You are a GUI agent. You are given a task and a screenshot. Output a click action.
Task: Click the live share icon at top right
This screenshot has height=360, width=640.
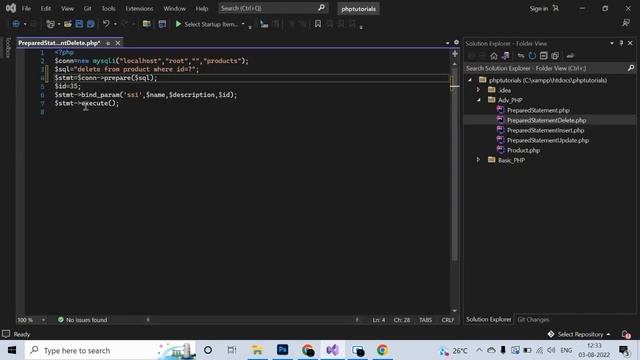626,23
